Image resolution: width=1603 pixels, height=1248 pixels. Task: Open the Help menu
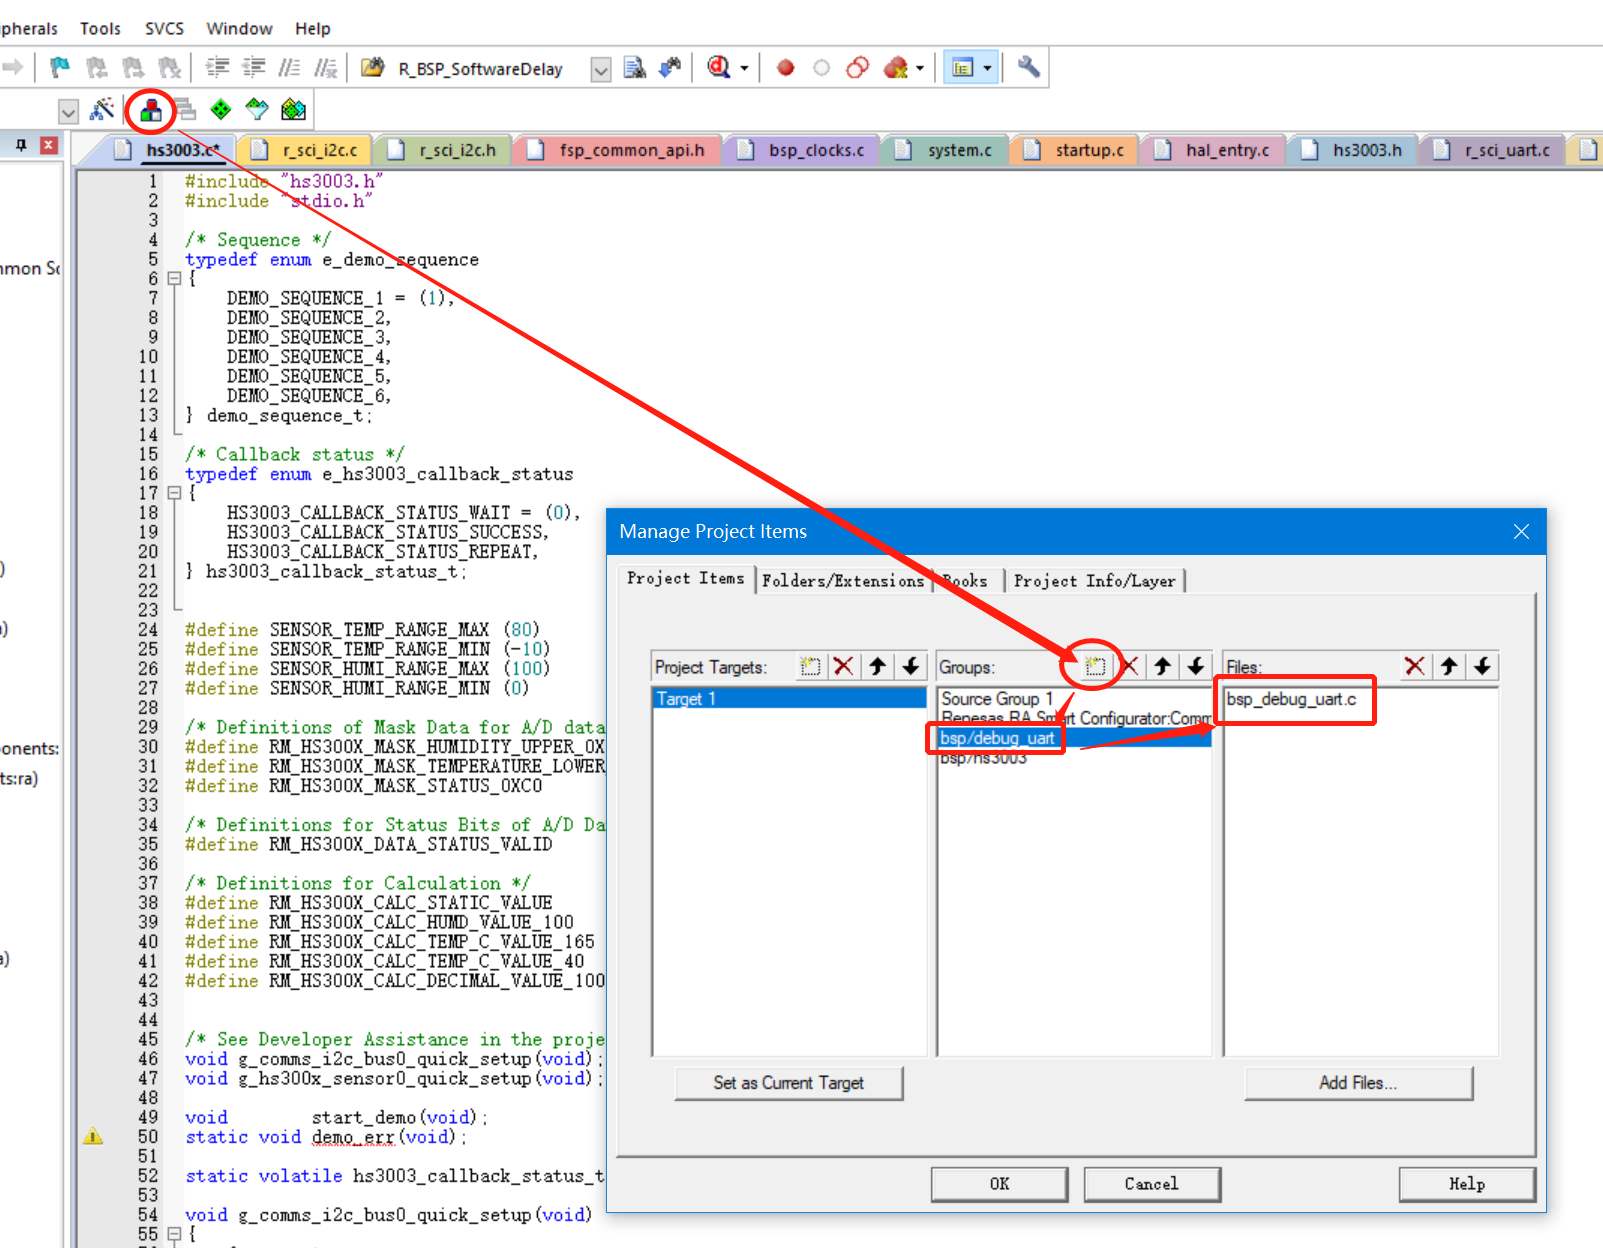coord(313,28)
